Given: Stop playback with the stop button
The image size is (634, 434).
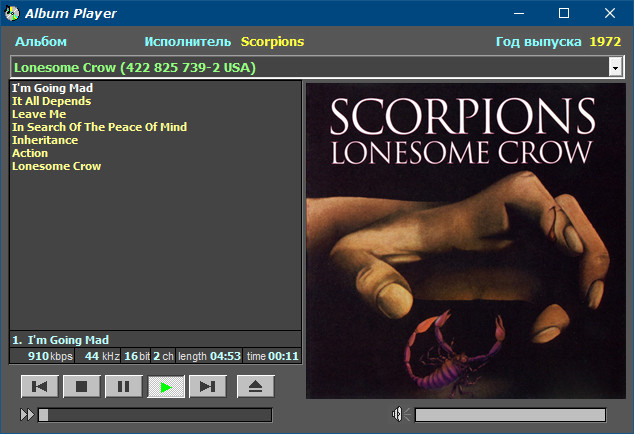Looking at the screenshot, I should (82, 387).
